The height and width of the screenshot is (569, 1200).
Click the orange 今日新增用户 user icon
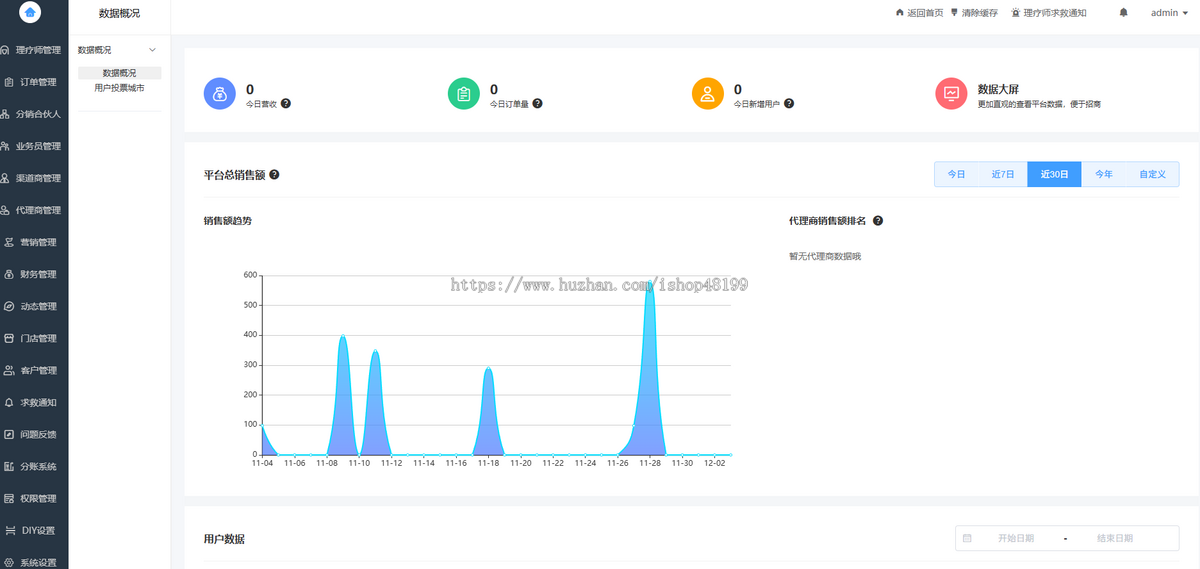tap(707, 94)
